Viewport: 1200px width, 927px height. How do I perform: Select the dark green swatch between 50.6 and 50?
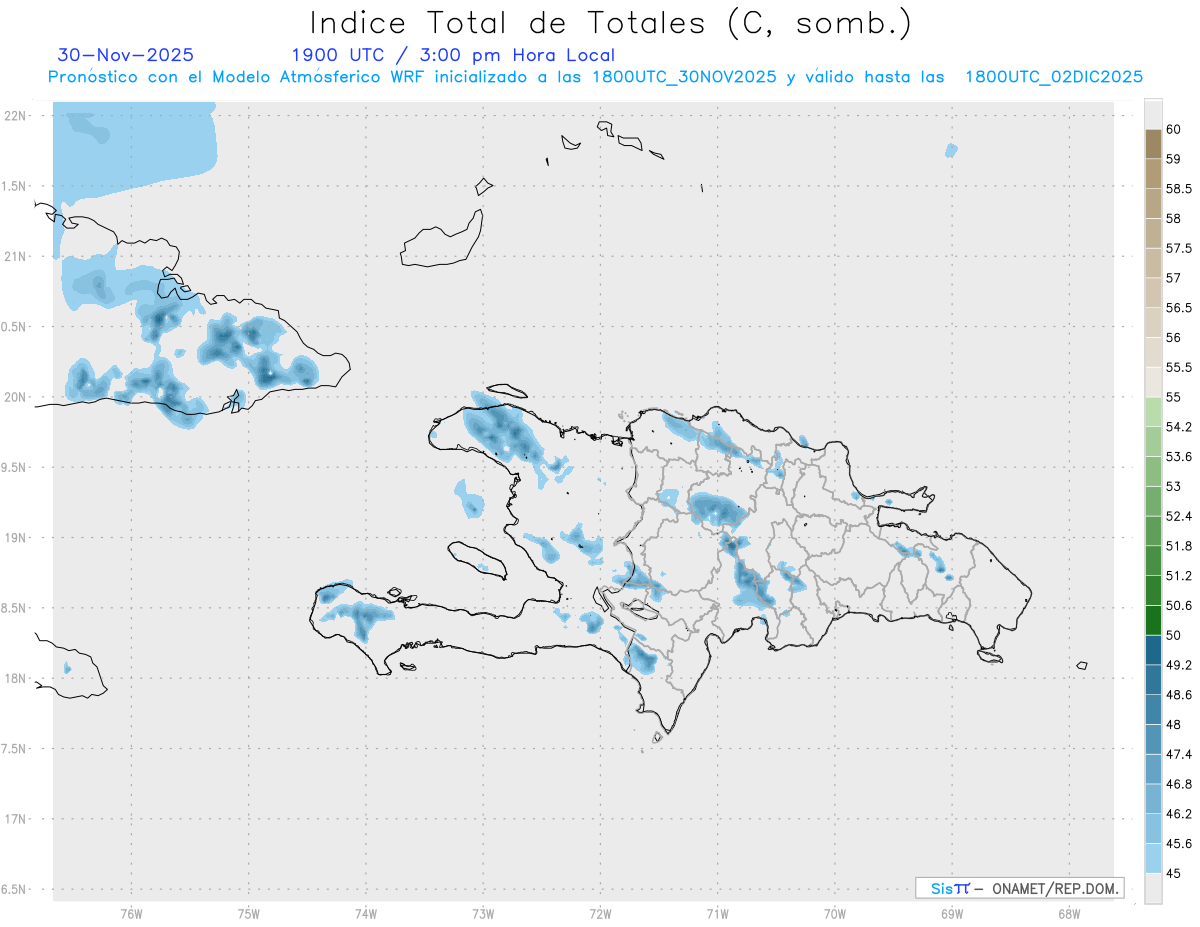[x=1153, y=620]
